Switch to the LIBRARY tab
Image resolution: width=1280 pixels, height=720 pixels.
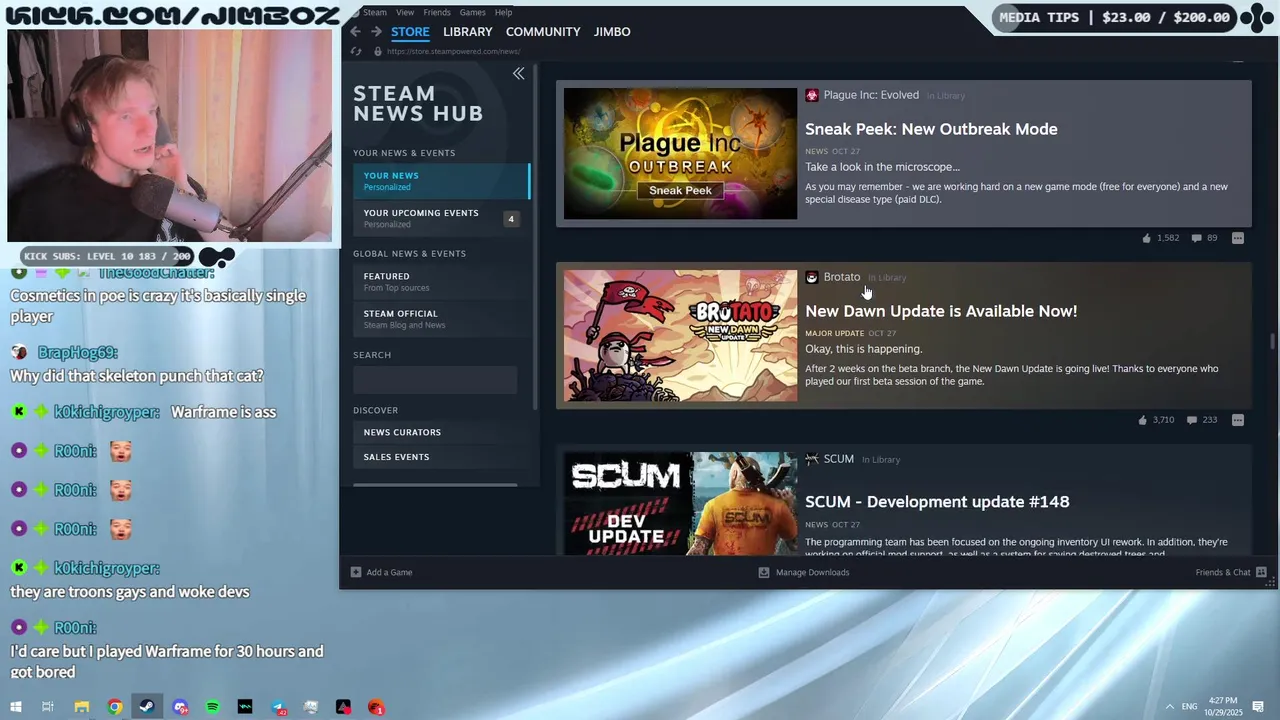468,32
